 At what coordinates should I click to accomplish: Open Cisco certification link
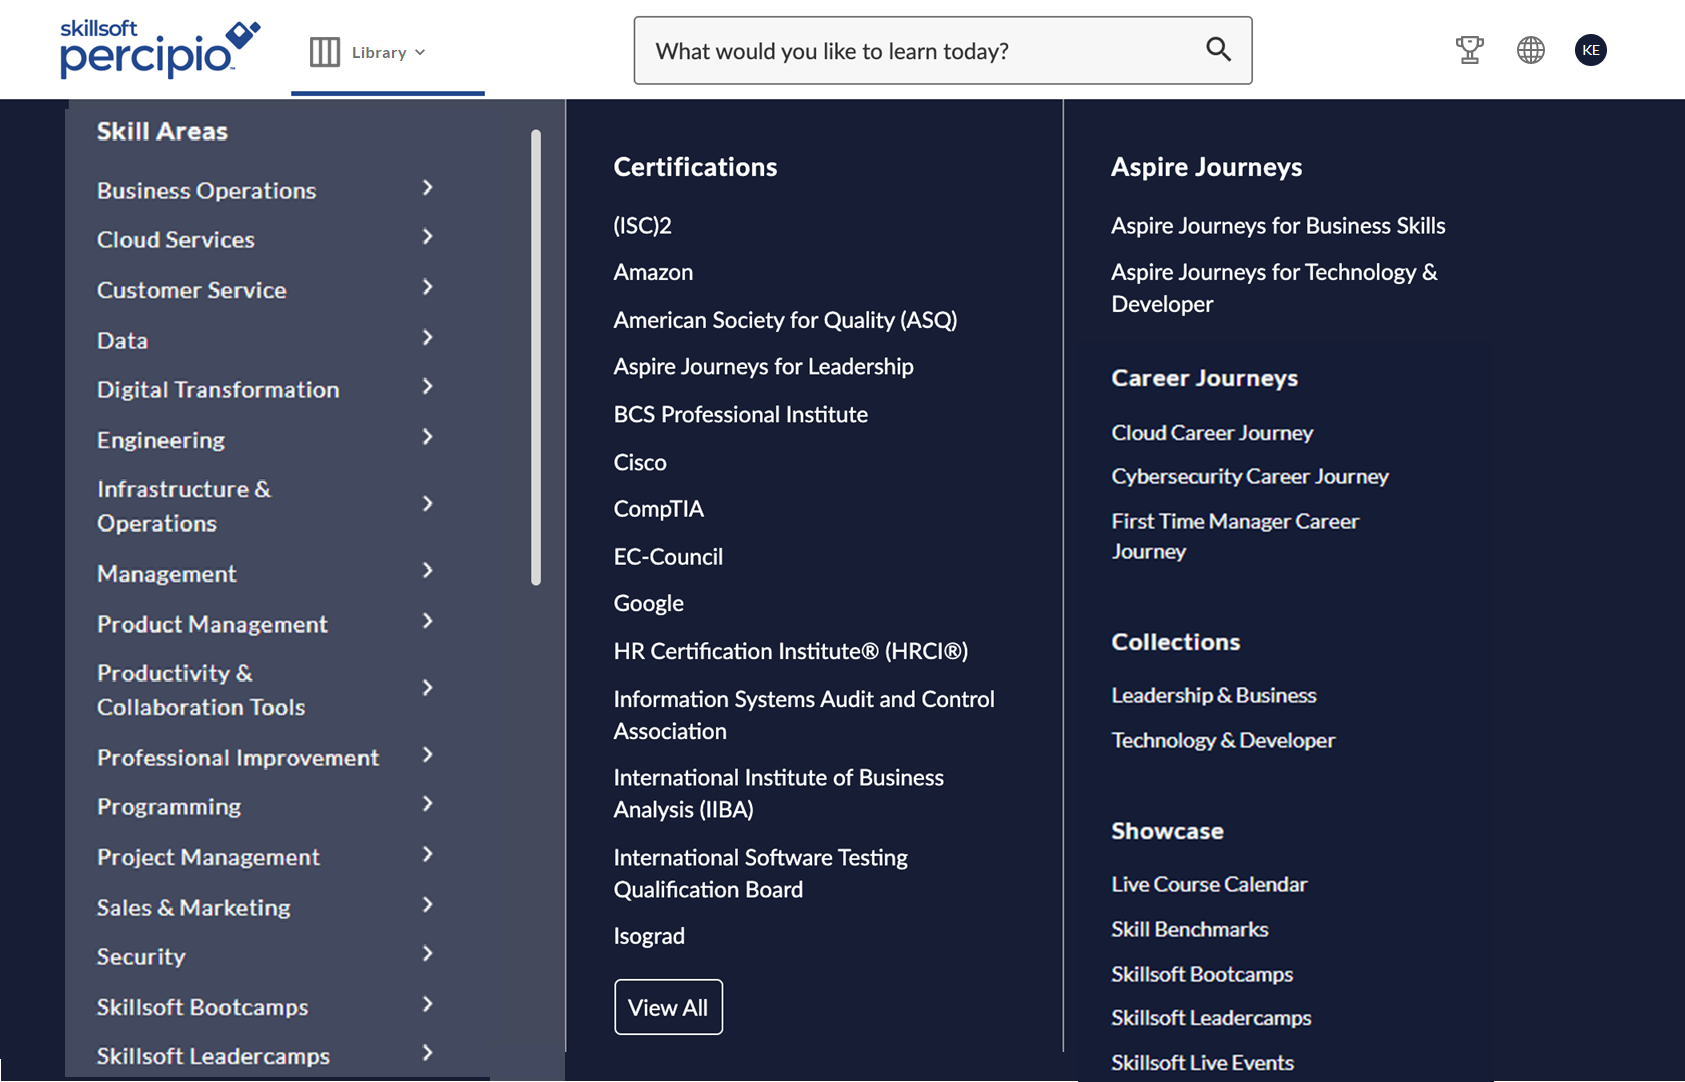[640, 462]
